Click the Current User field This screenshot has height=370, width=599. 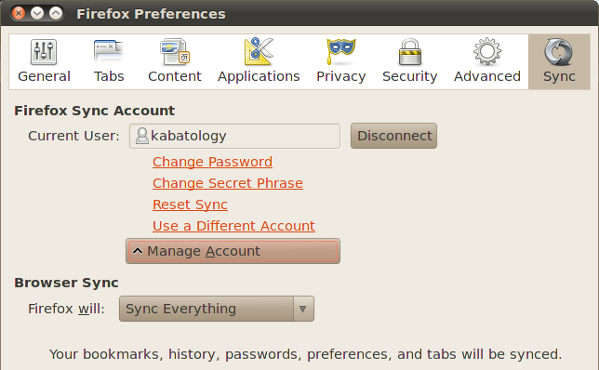coord(235,136)
